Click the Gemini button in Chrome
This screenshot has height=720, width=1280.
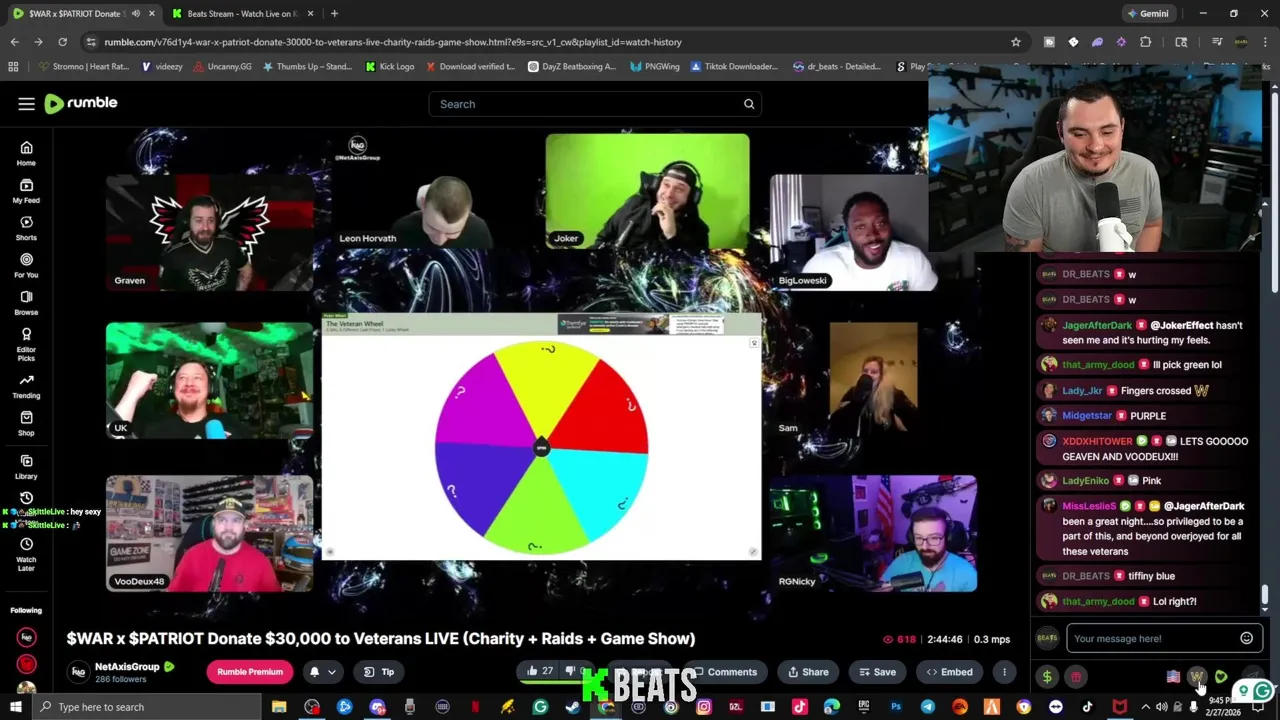(x=1147, y=14)
